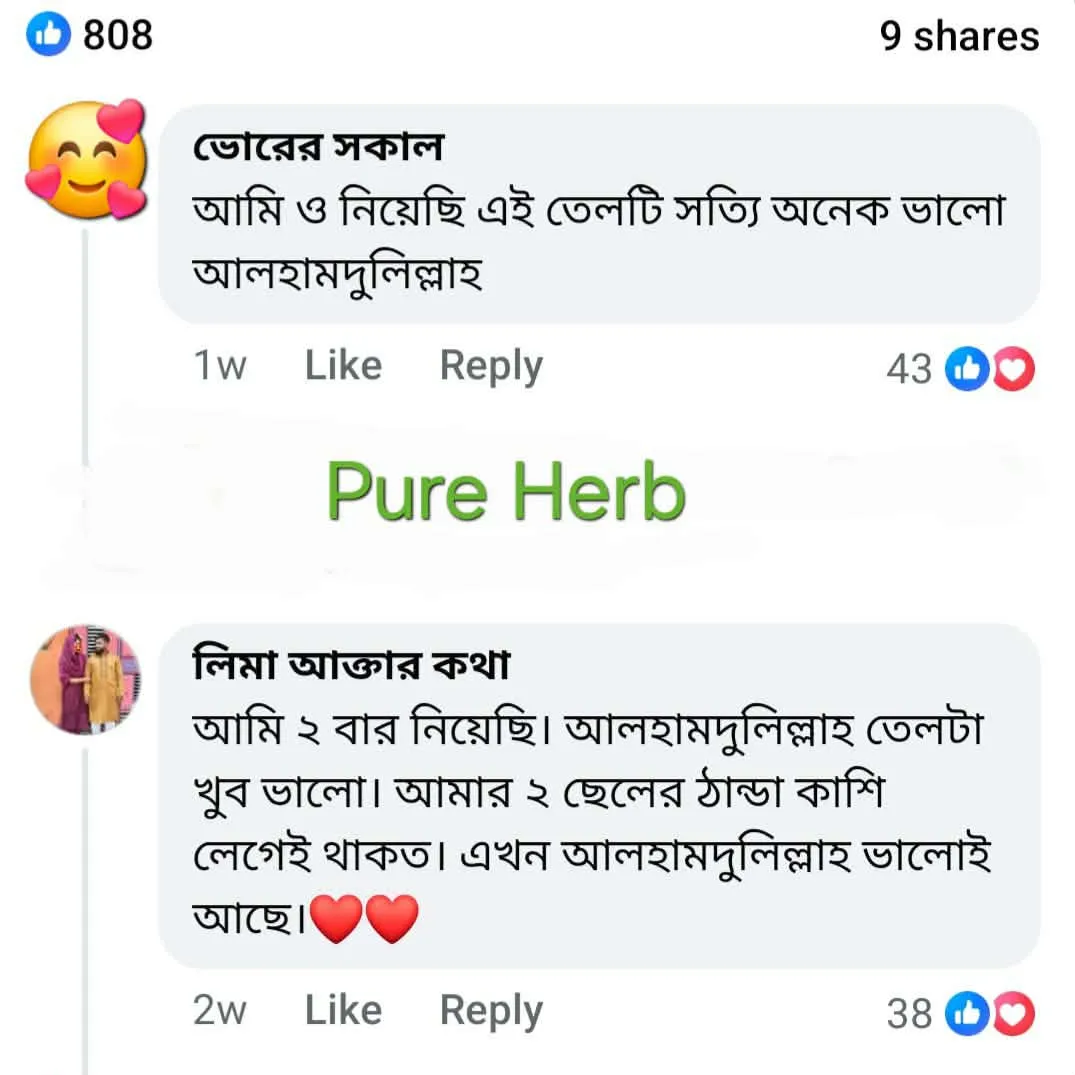View the 9 shares list
This screenshot has width=1075, height=1075.
[x=959, y=36]
